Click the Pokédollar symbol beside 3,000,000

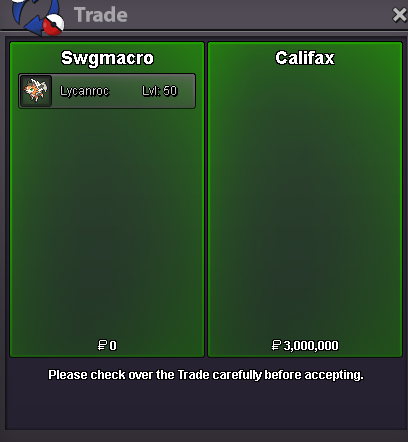(276, 345)
